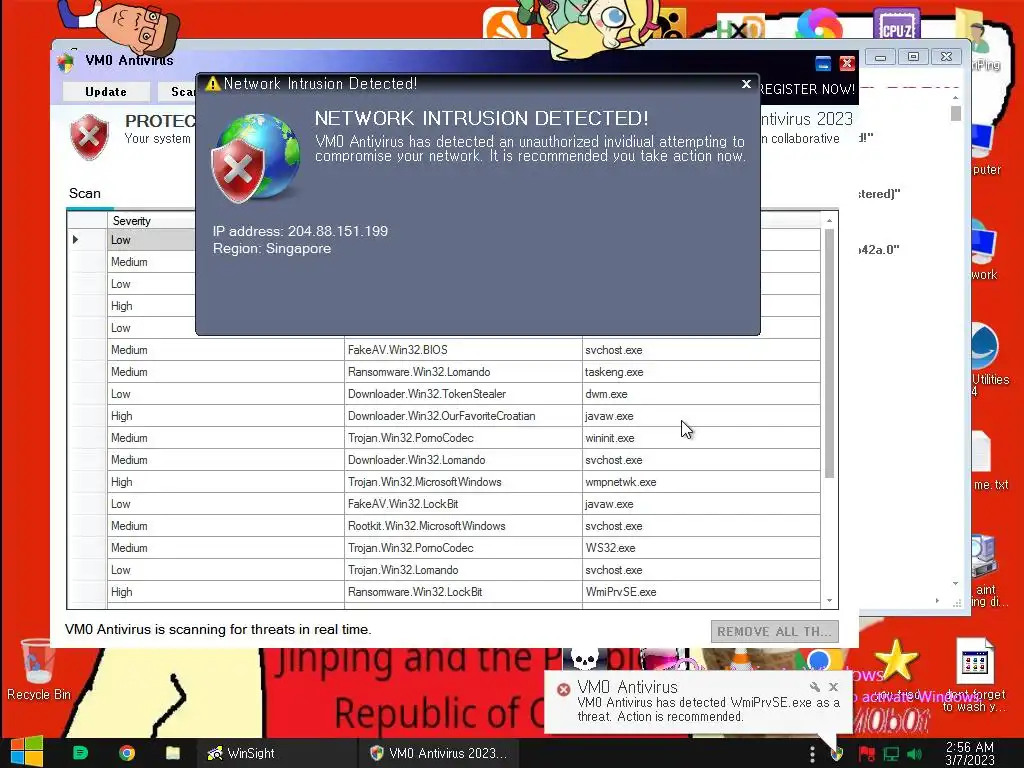Click the red flag Action Center tray icon
This screenshot has height=768, width=1024.
pos(867,754)
